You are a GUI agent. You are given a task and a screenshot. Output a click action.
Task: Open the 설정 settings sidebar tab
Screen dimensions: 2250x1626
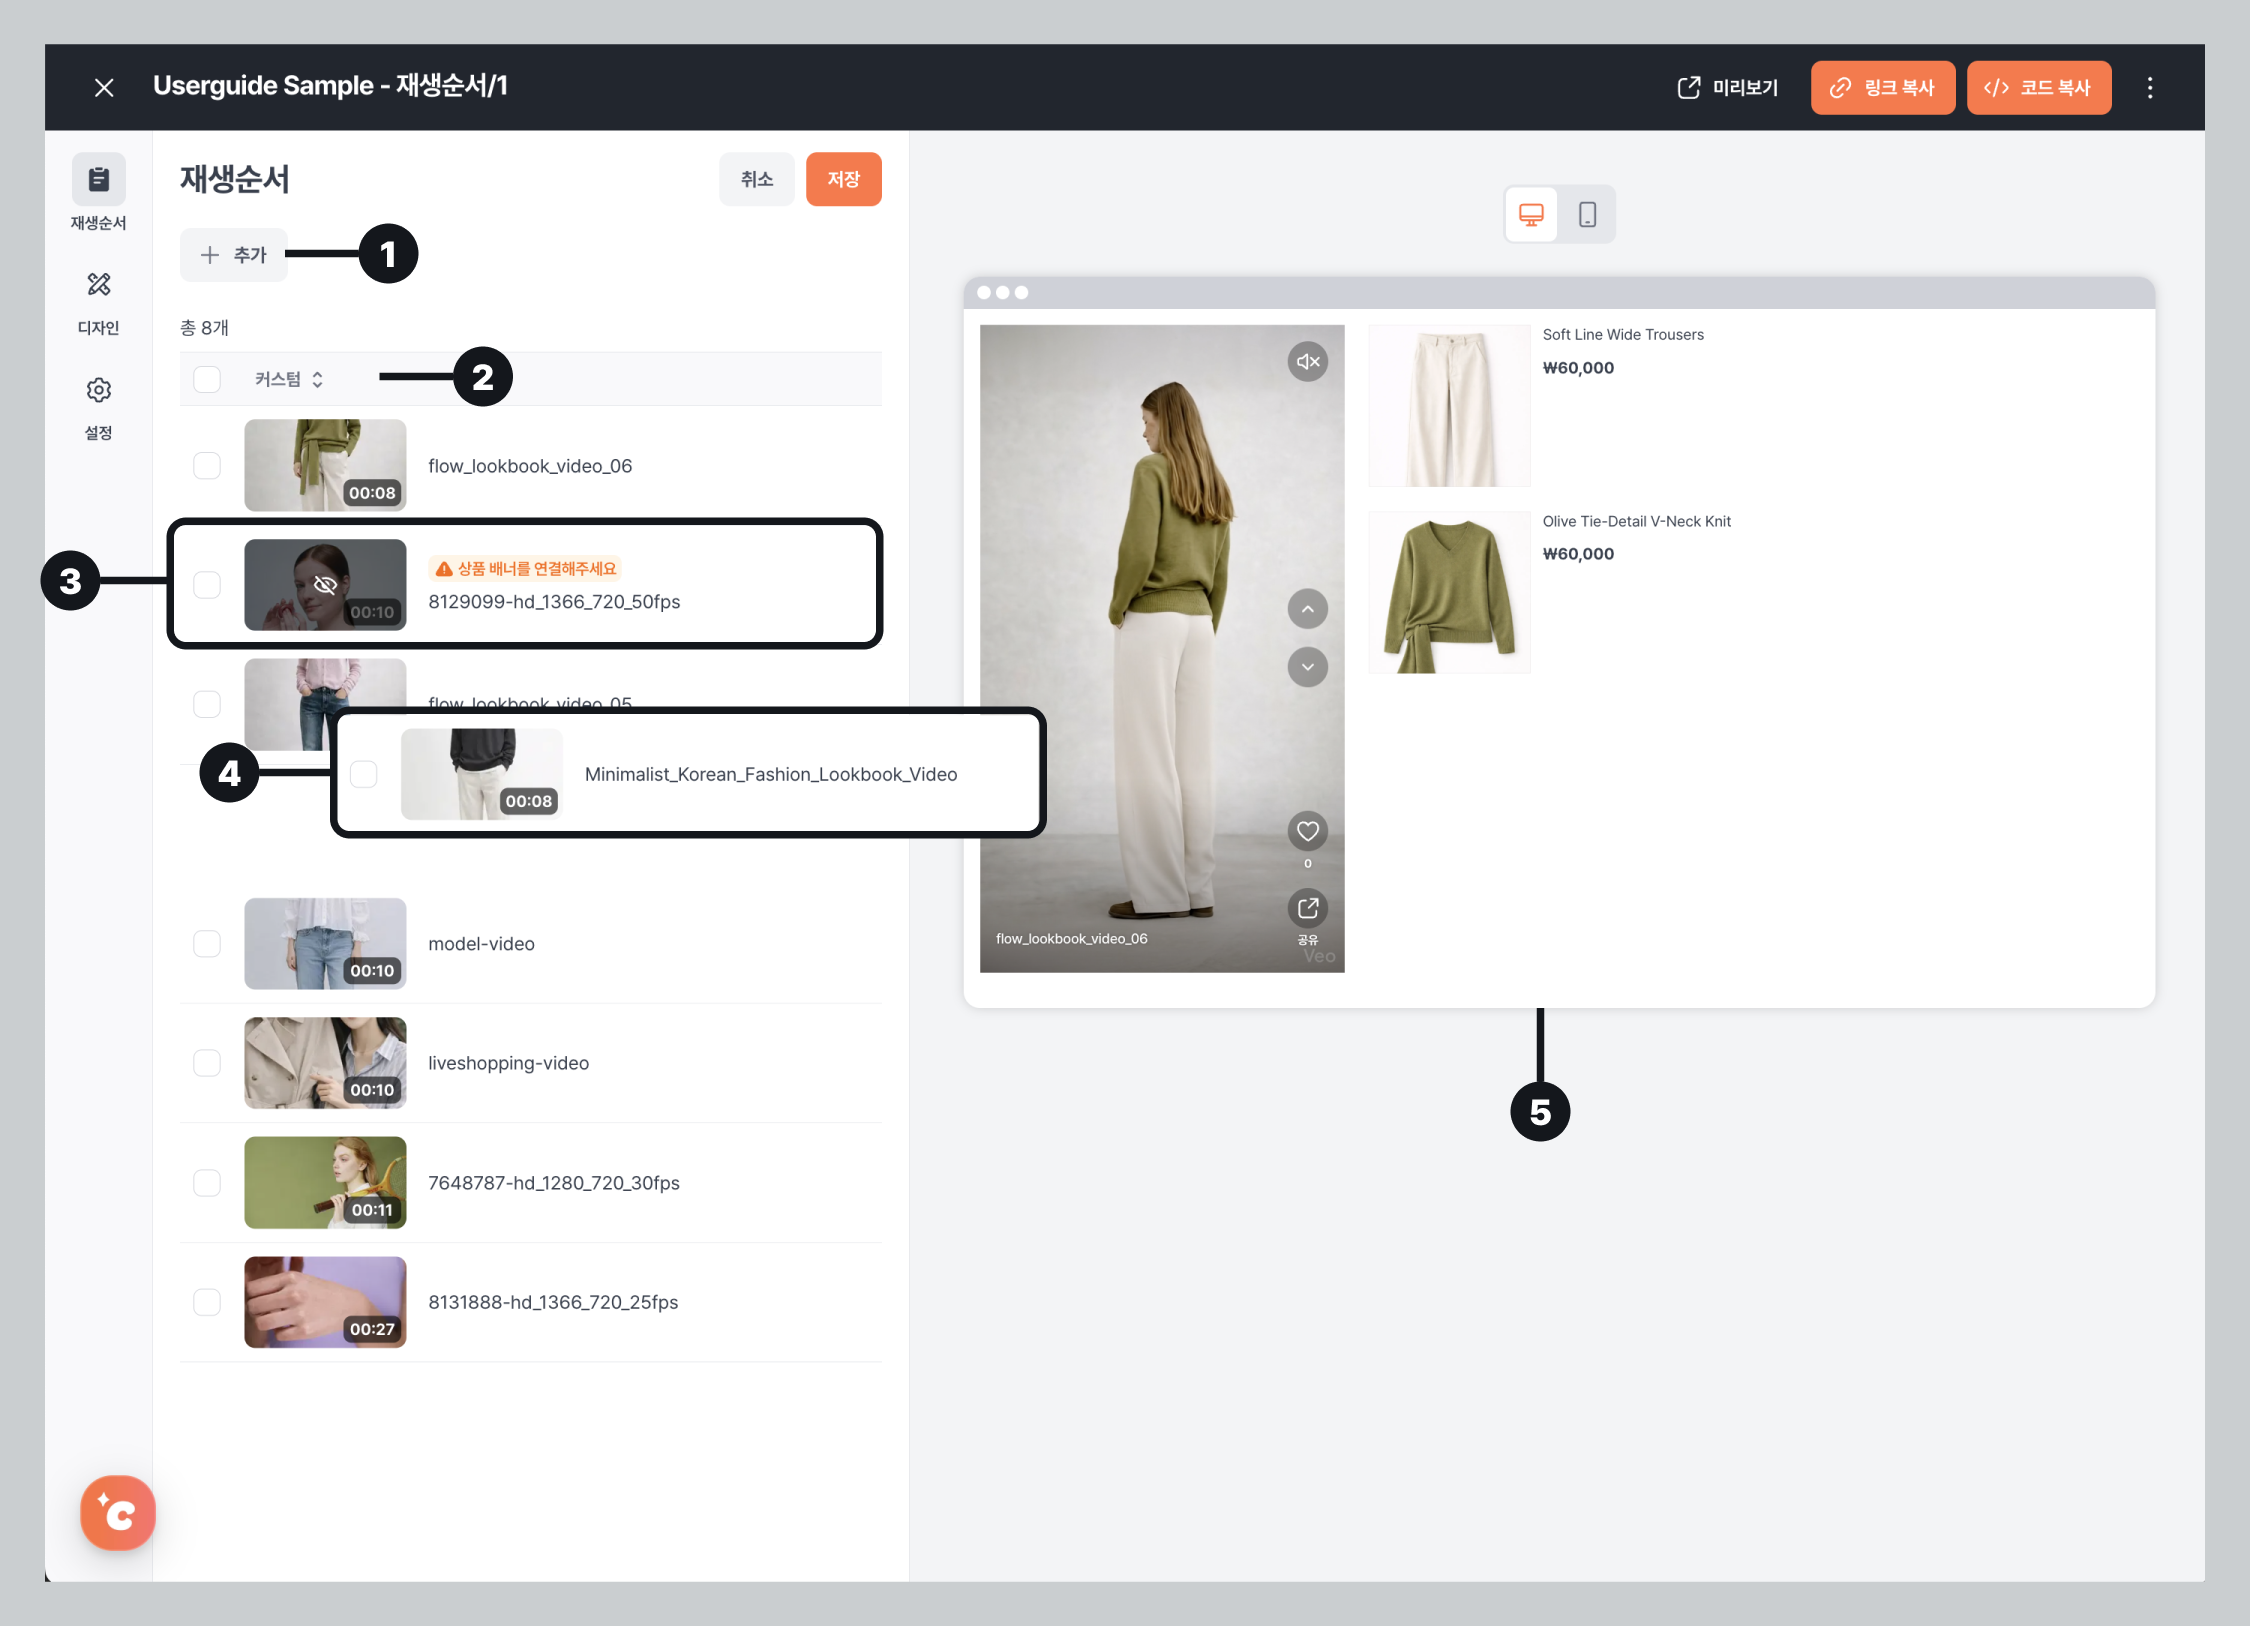[x=98, y=406]
